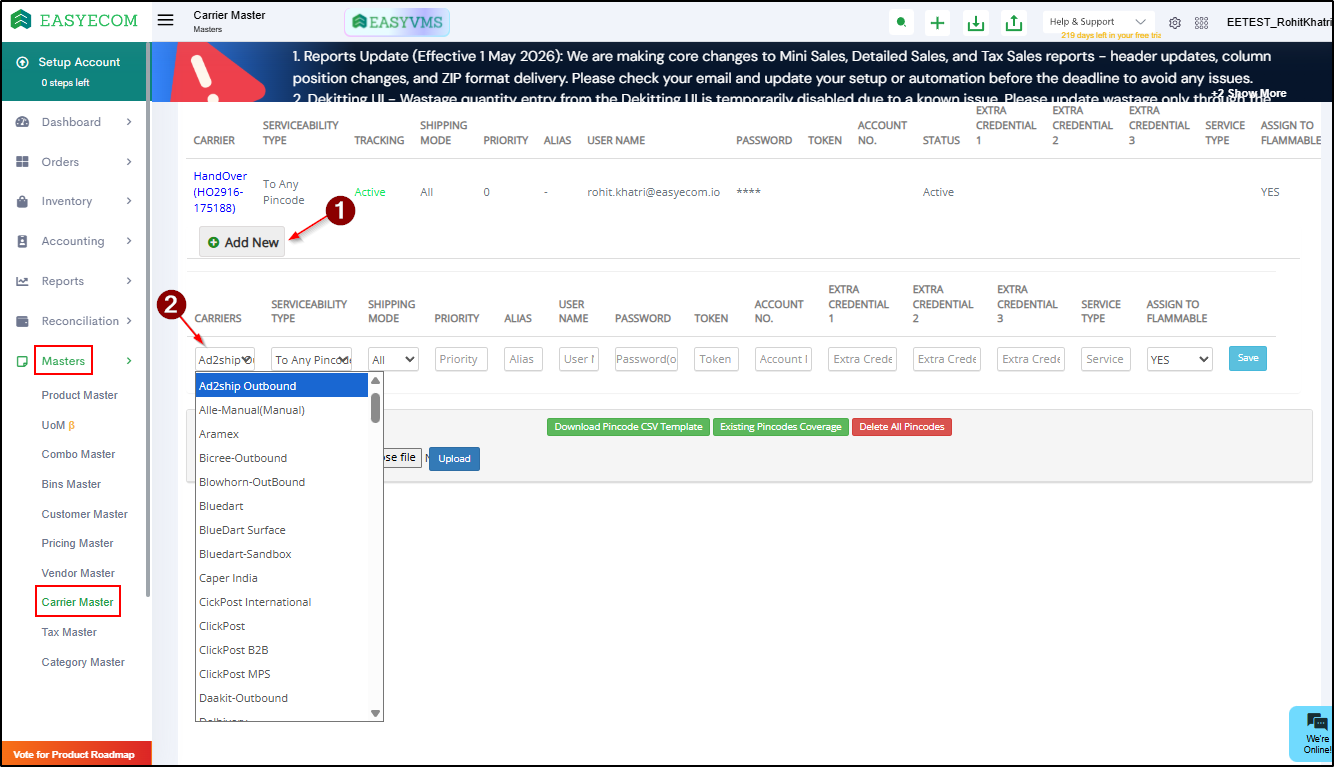Open the Assign to Flammable YES dropdown
This screenshot has width=1334, height=767.
pos(1179,360)
